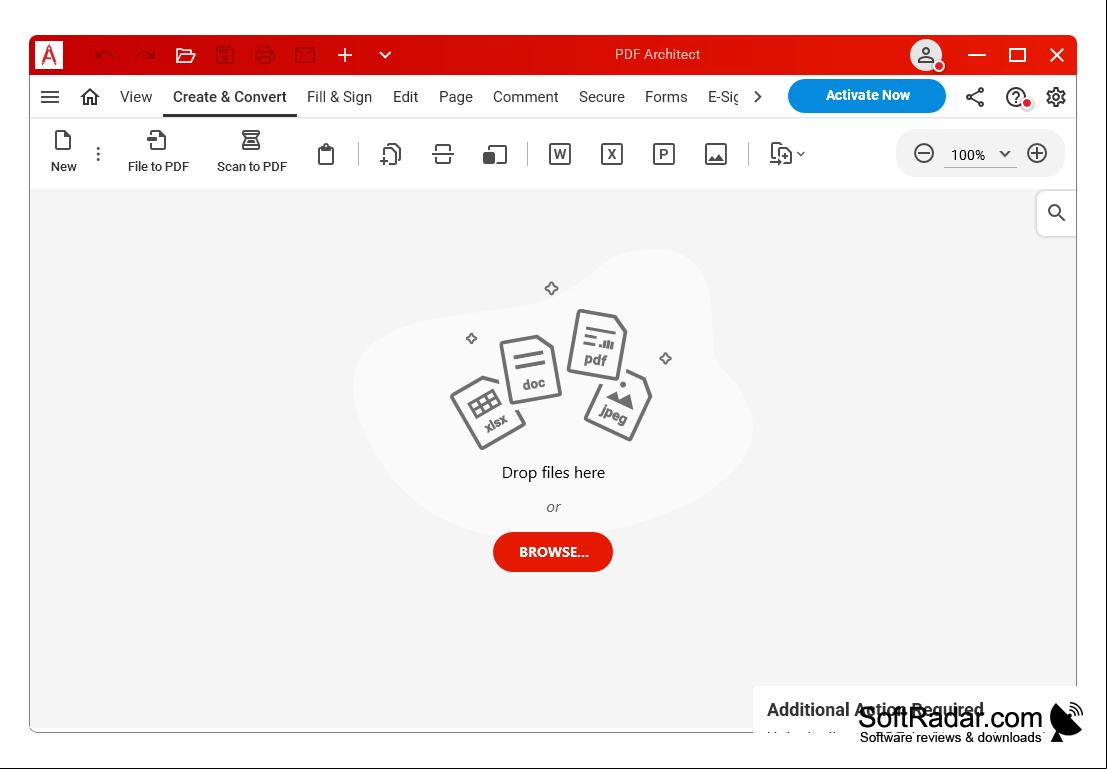Save the document with the floppy disk icon
1107x769 pixels.
tap(225, 55)
